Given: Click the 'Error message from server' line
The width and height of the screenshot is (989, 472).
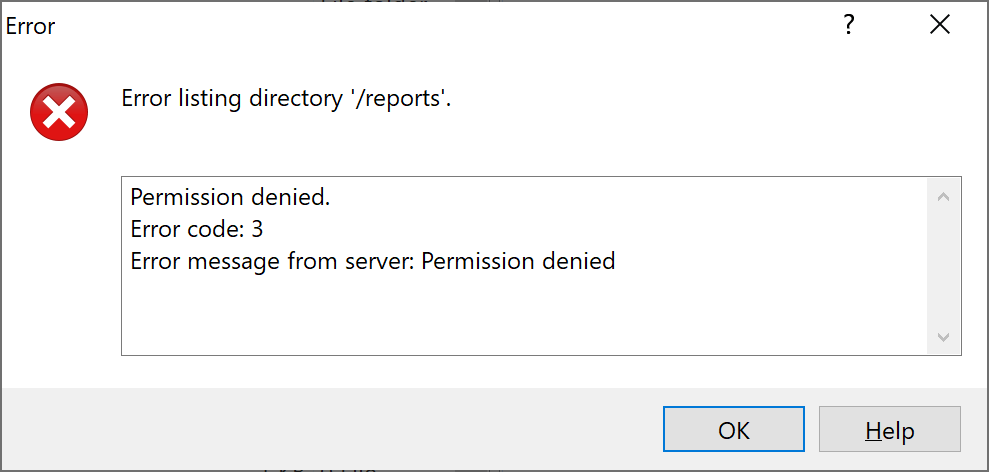Looking at the screenshot, I should [x=372, y=262].
